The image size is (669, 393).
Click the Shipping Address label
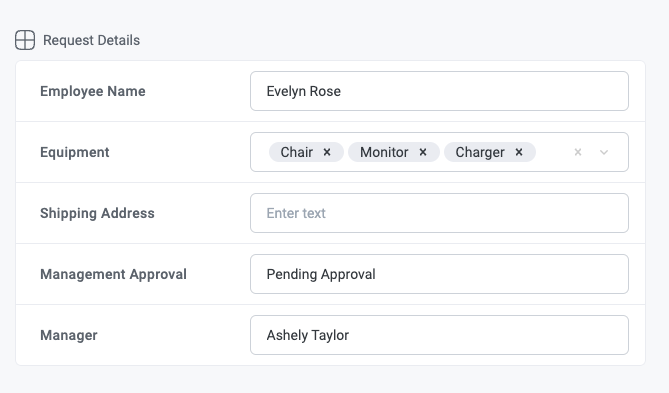point(97,213)
